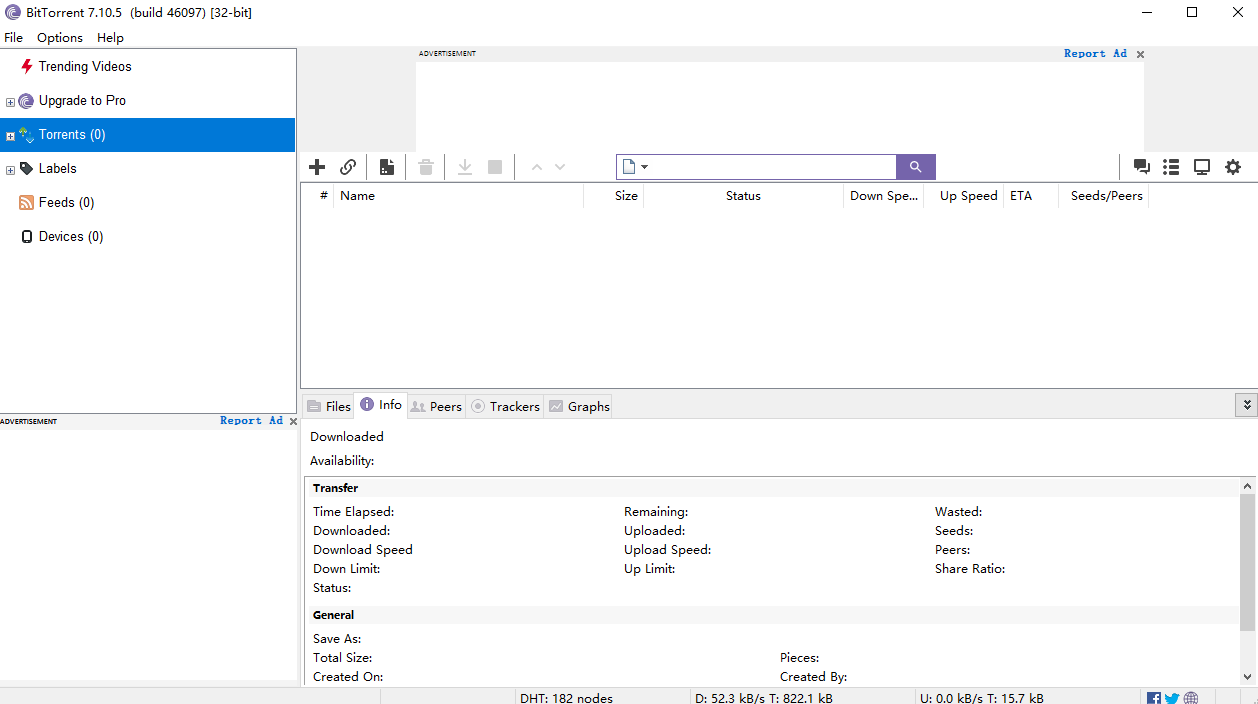Click the chat bubbles icon in toolbar
Screen dimensions: 1258x704
point(1141,167)
